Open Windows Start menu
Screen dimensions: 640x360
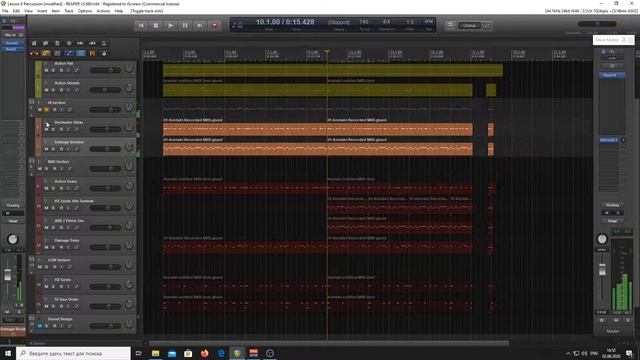(8, 353)
